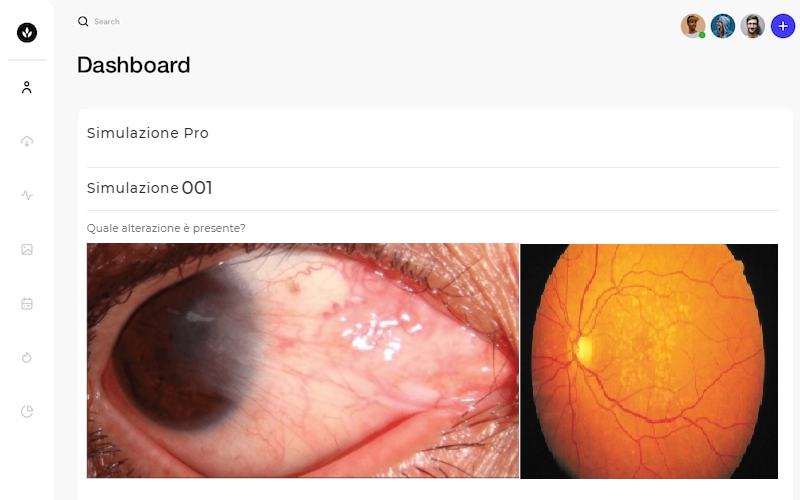Select the blue-haired user avatar
The height and width of the screenshot is (500, 800).
[723, 26]
